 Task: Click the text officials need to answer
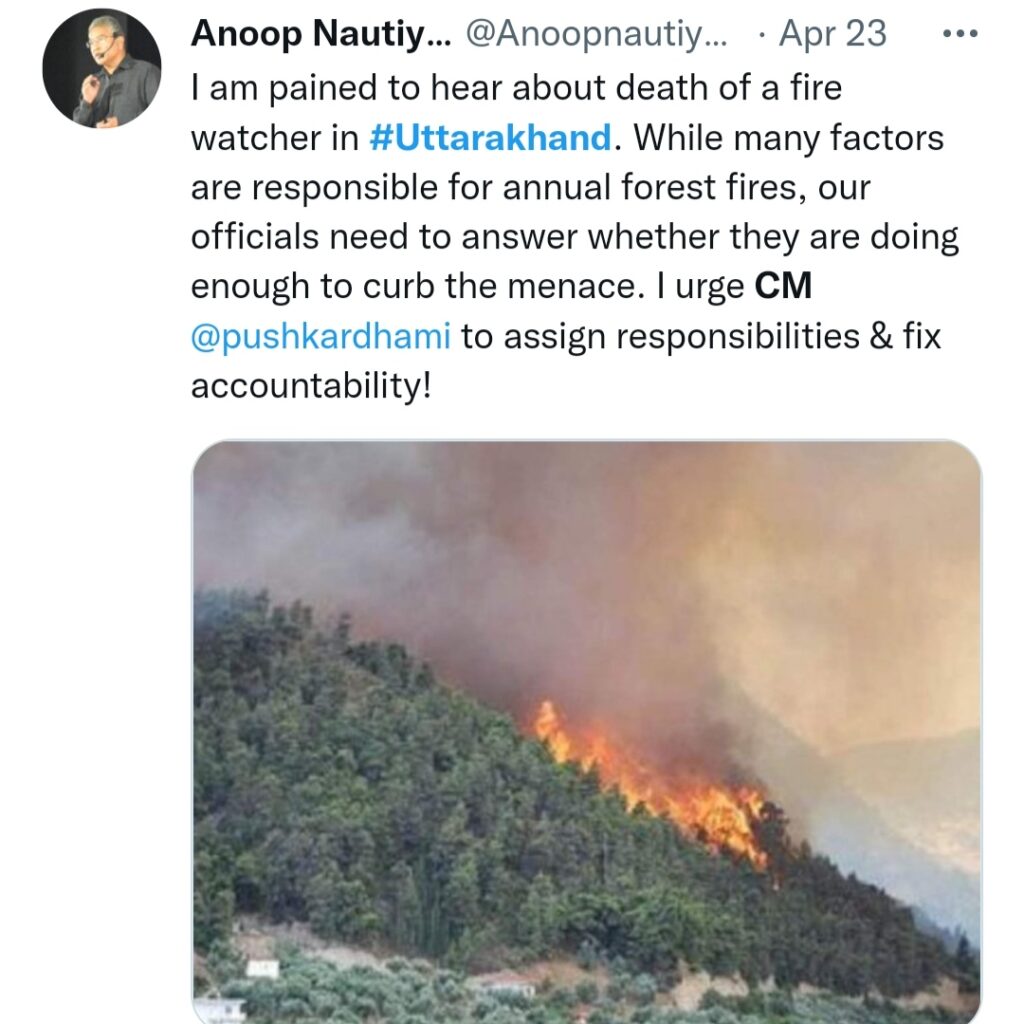(384, 237)
